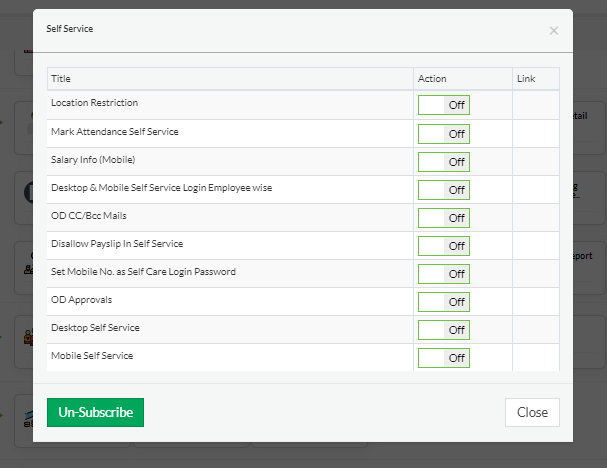Viewport: 607px width, 468px height.
Task: Click the Close button in dialog footer
Action: click(532, 412)
